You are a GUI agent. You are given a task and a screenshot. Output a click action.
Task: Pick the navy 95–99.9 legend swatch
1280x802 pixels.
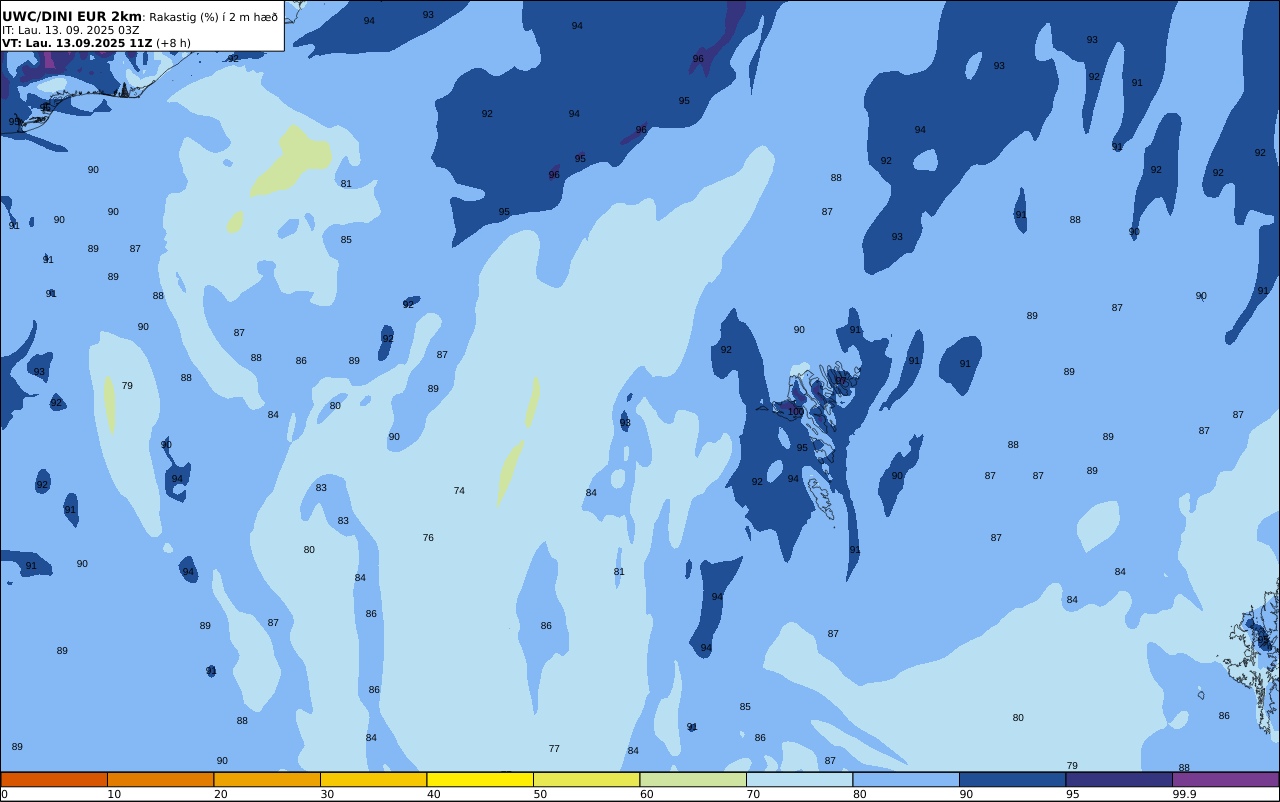(1119, 779)
